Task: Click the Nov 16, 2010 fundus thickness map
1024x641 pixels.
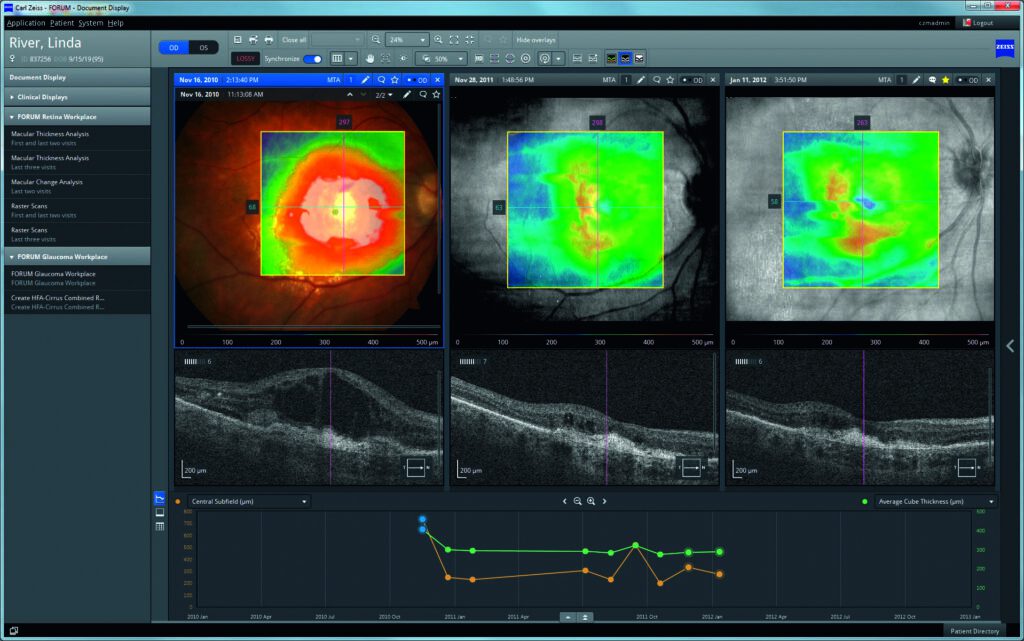Action: (x=332, y=203)
